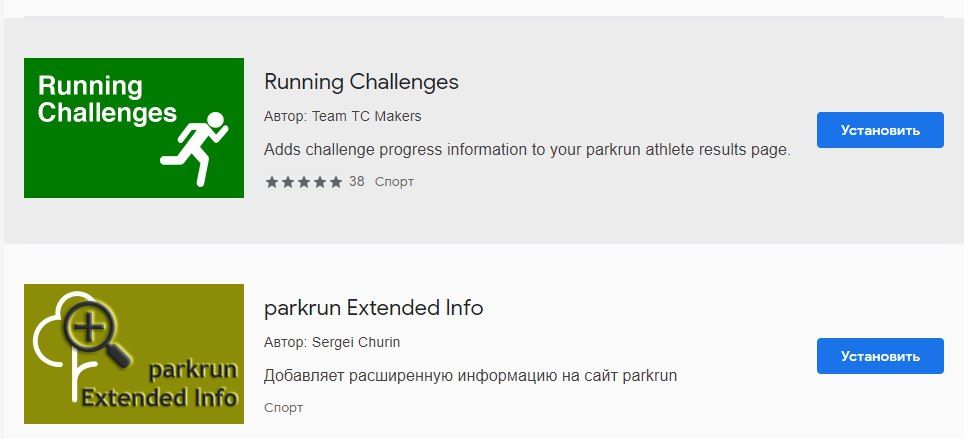Image resolution: width=980 pixels, height=439 pixels.
Task: Open the green Running Challenges thumbnail
Action: 134,128
